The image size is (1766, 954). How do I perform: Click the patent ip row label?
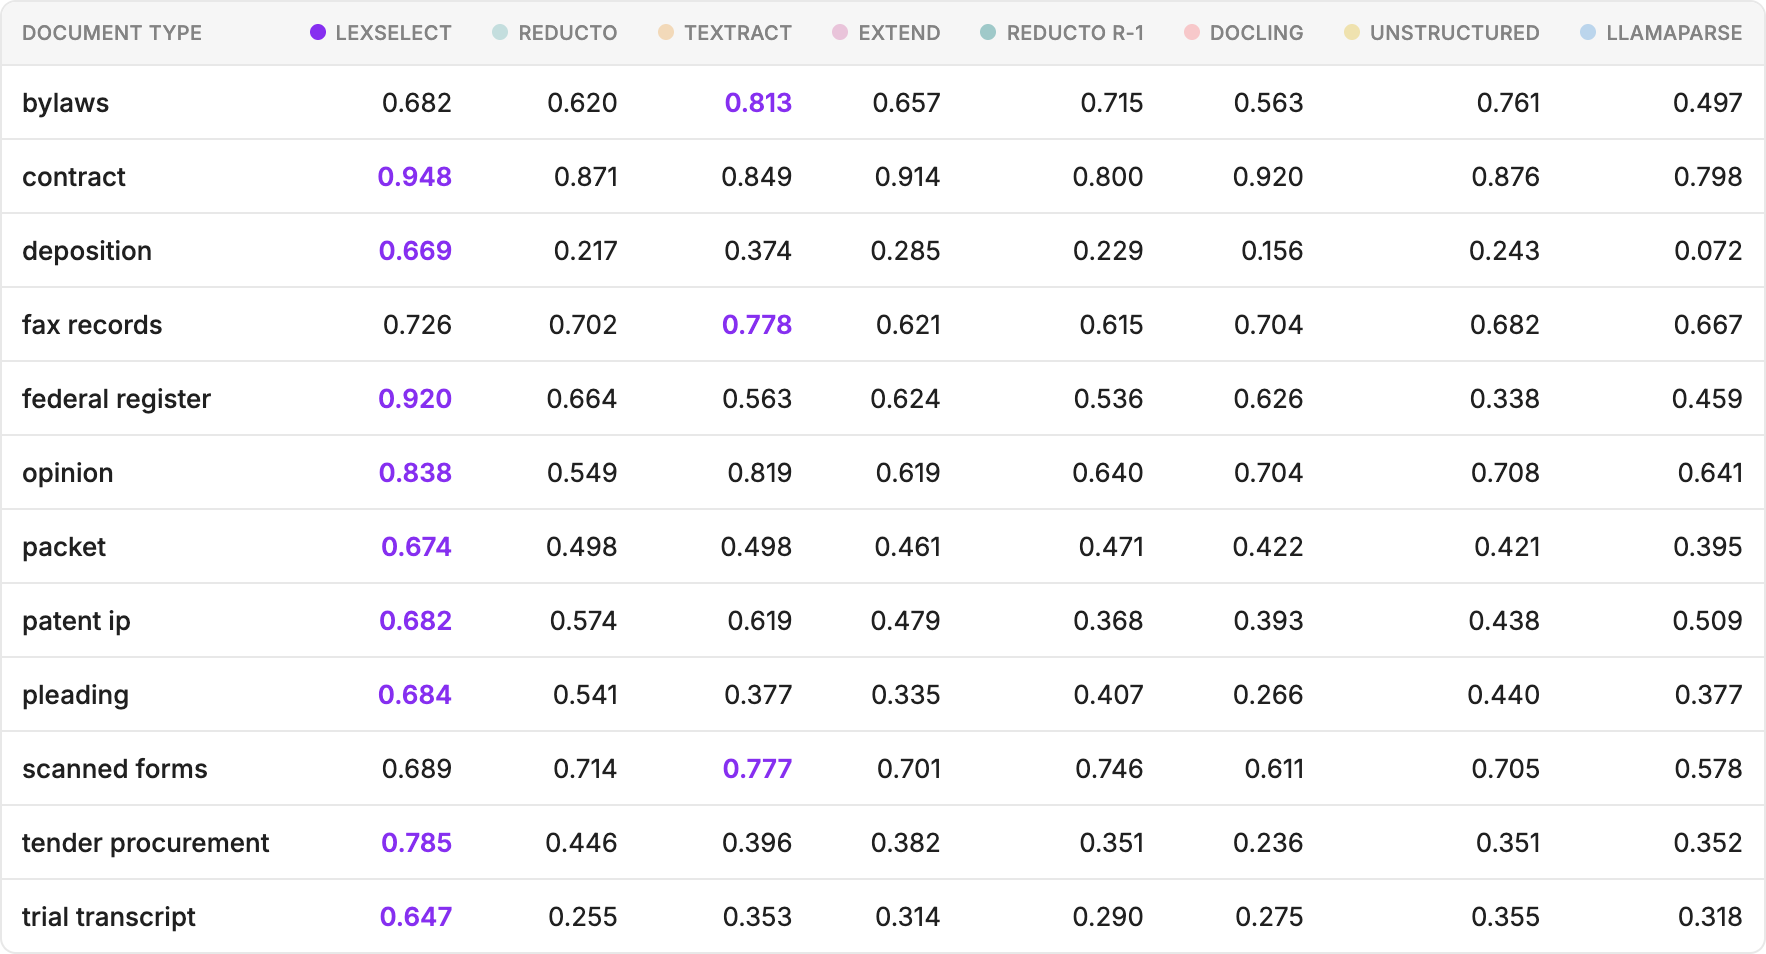76,621
